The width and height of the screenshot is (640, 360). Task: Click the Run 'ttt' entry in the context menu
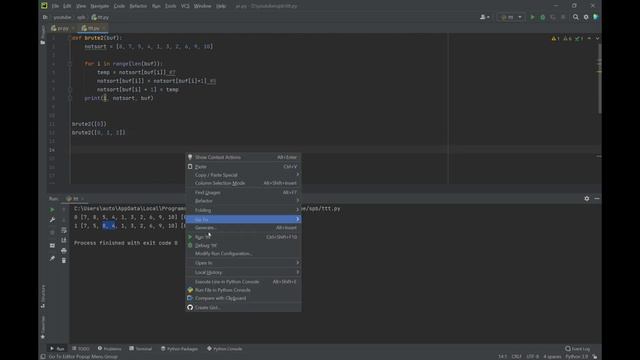(x=243, y=237)
